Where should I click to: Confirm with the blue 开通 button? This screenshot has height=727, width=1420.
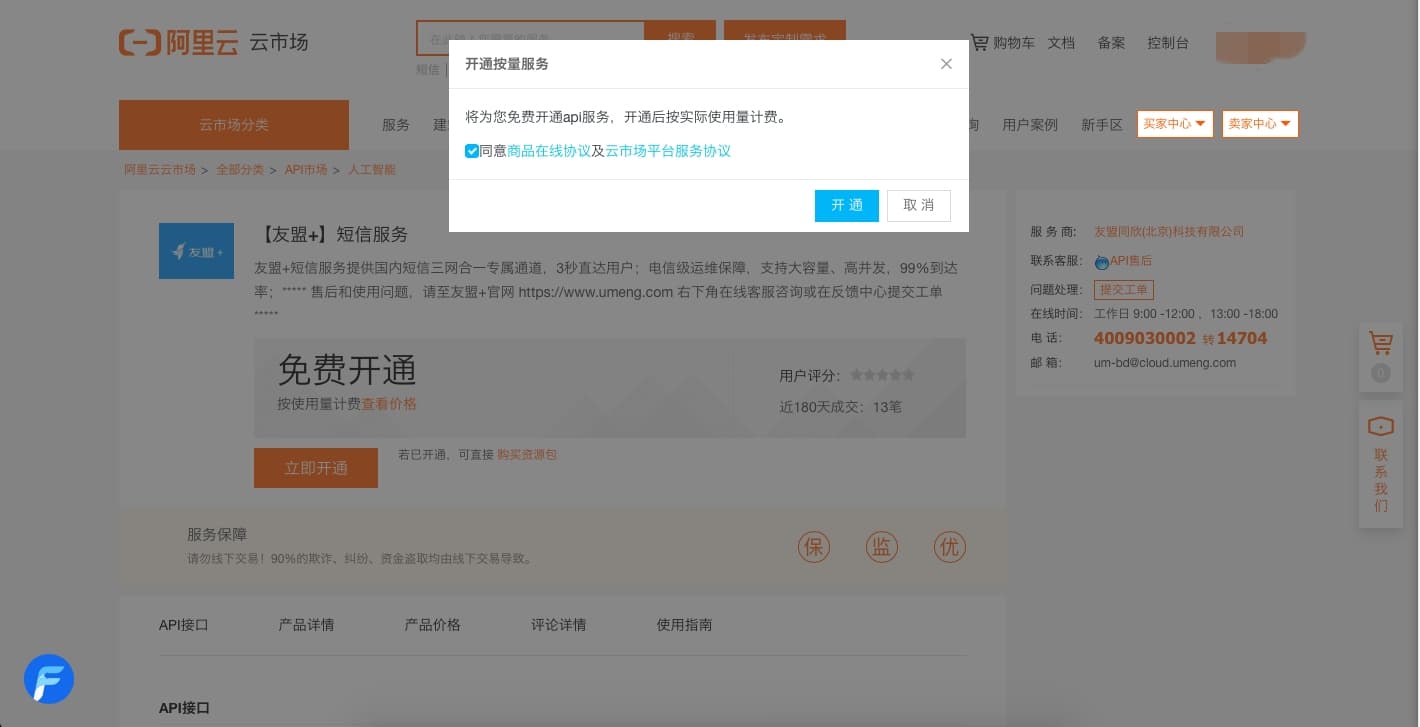point(846,205)
